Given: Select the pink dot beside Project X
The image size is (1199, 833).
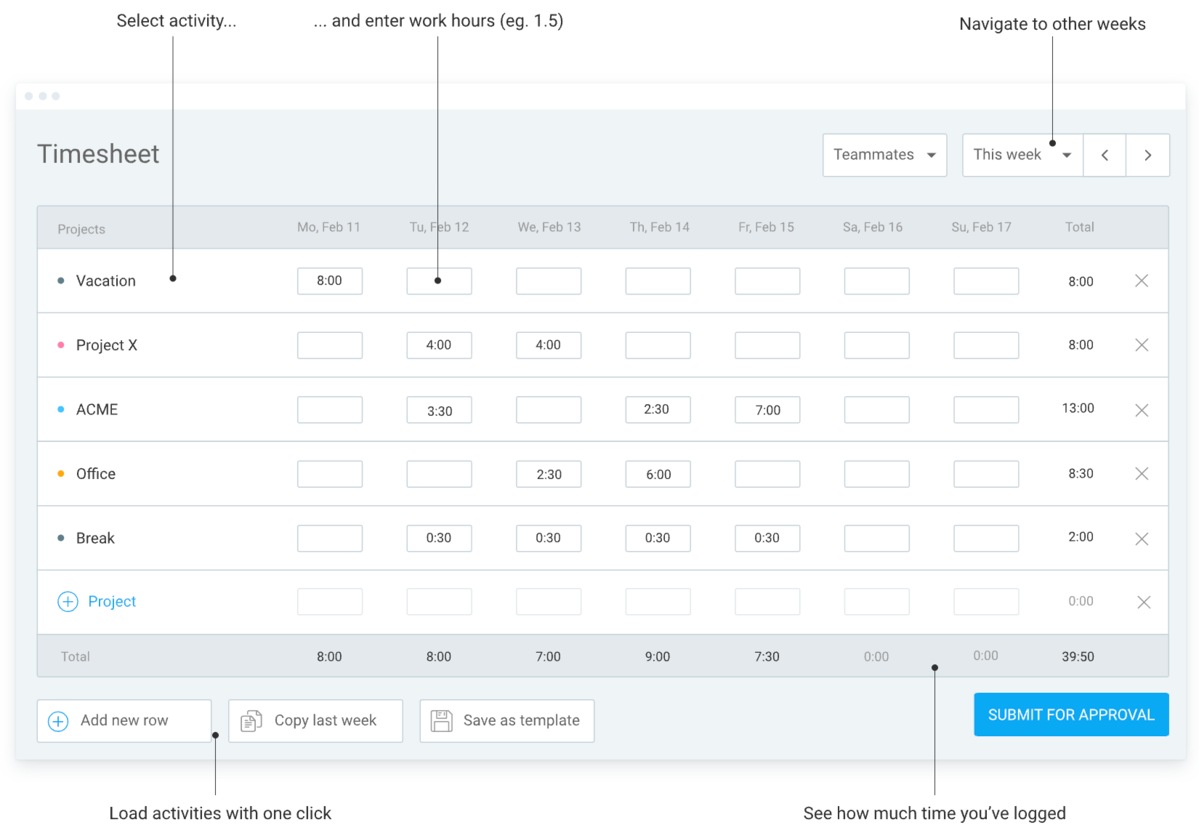Looking at the screenshot, I should (62, 345).
